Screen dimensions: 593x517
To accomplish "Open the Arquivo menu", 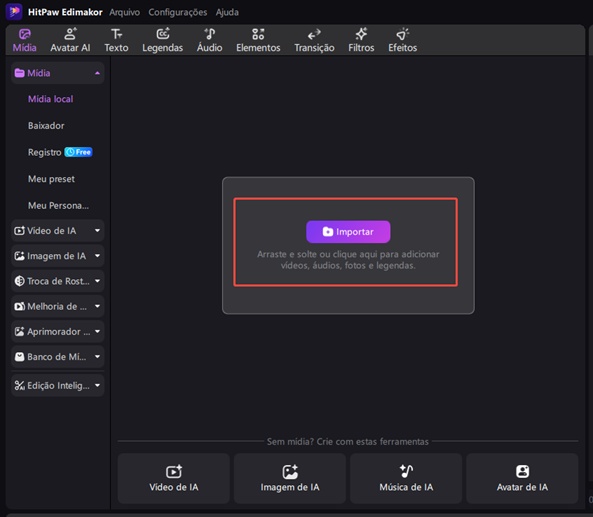I will [x=124, y=12].
